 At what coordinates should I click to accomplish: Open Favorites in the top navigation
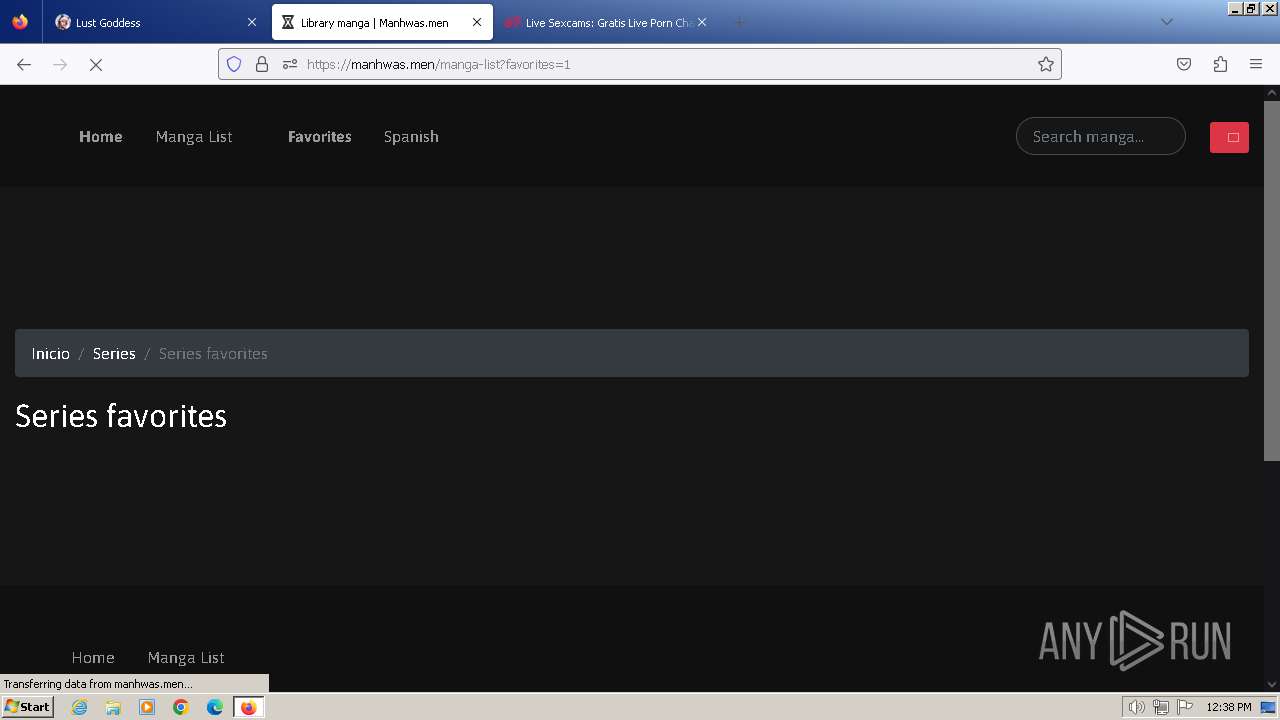[320, 137]
